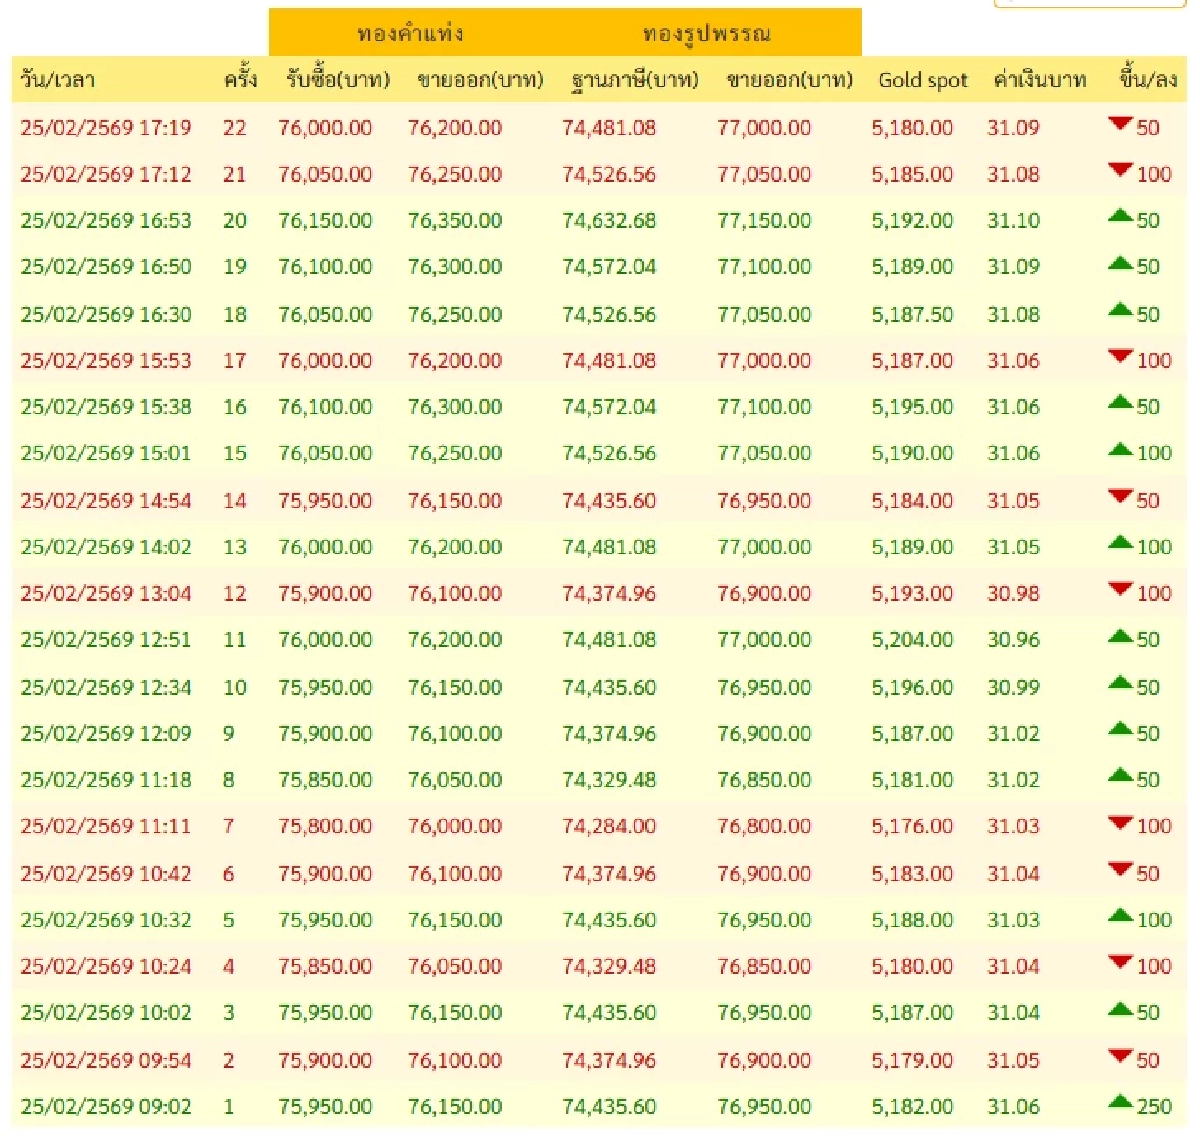This screenshot has height=1142, width=1200.
Task: Click the ครั้ง column header
Action: click(240, 80)
